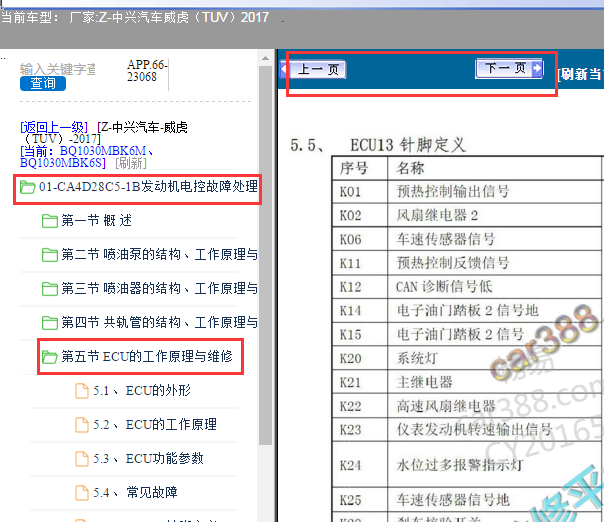The height and width of the screenshot is (522, 604).
Task: Click the folder icon beside 第一节 概述
Action: [50, 221]
